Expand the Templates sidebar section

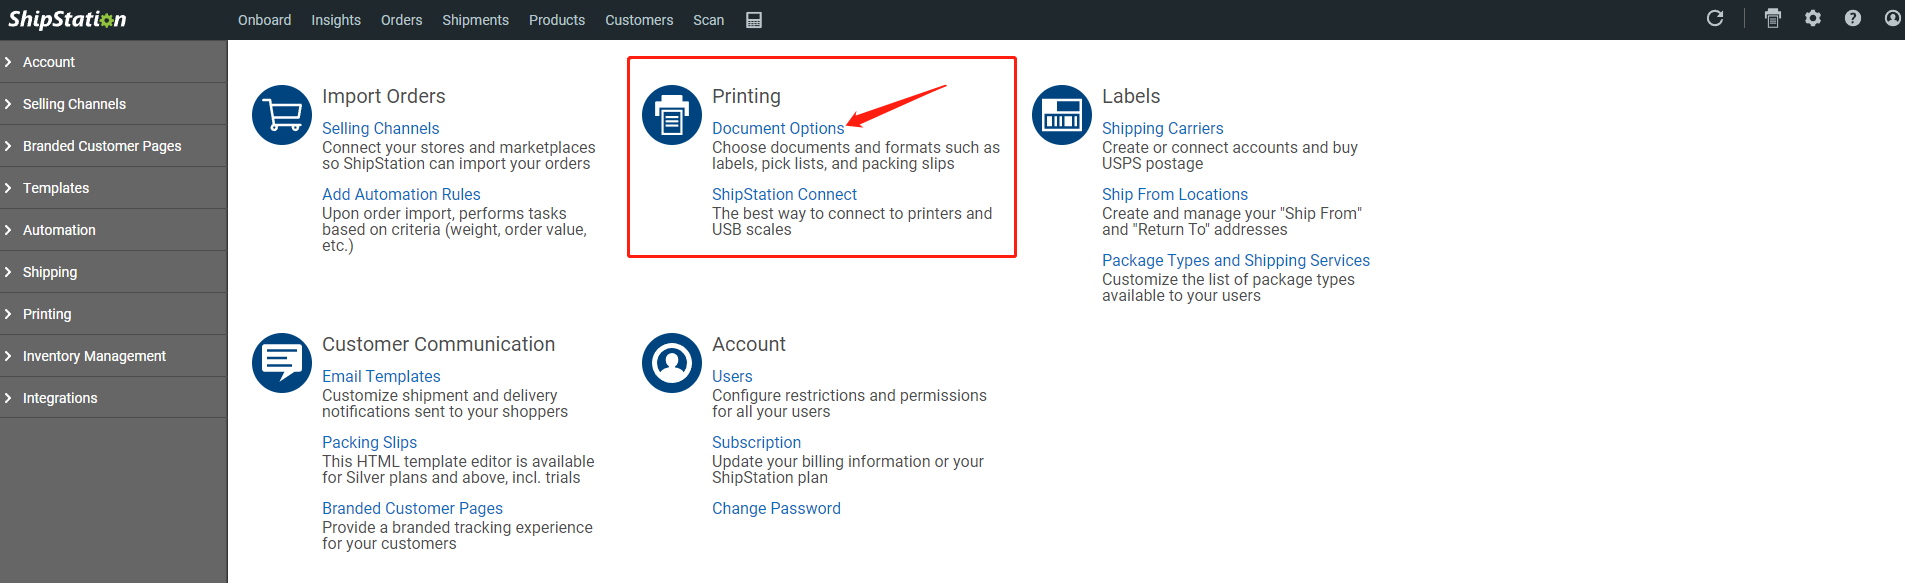(56, 188)
